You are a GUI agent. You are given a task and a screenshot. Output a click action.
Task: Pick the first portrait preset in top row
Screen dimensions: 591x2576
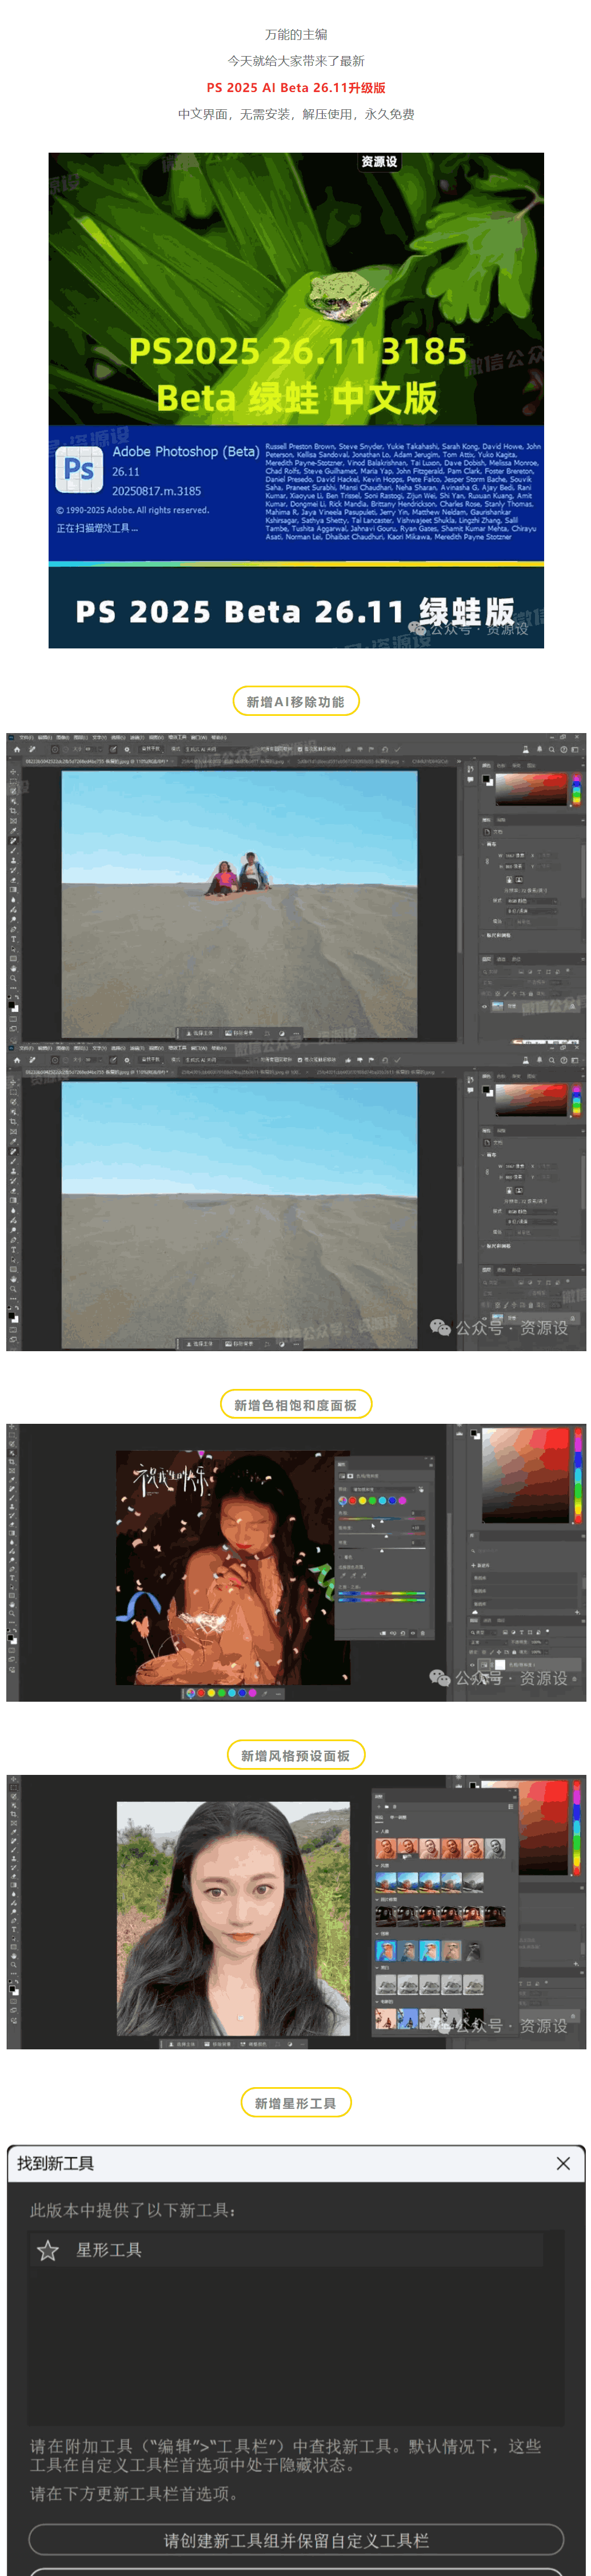385,1848
